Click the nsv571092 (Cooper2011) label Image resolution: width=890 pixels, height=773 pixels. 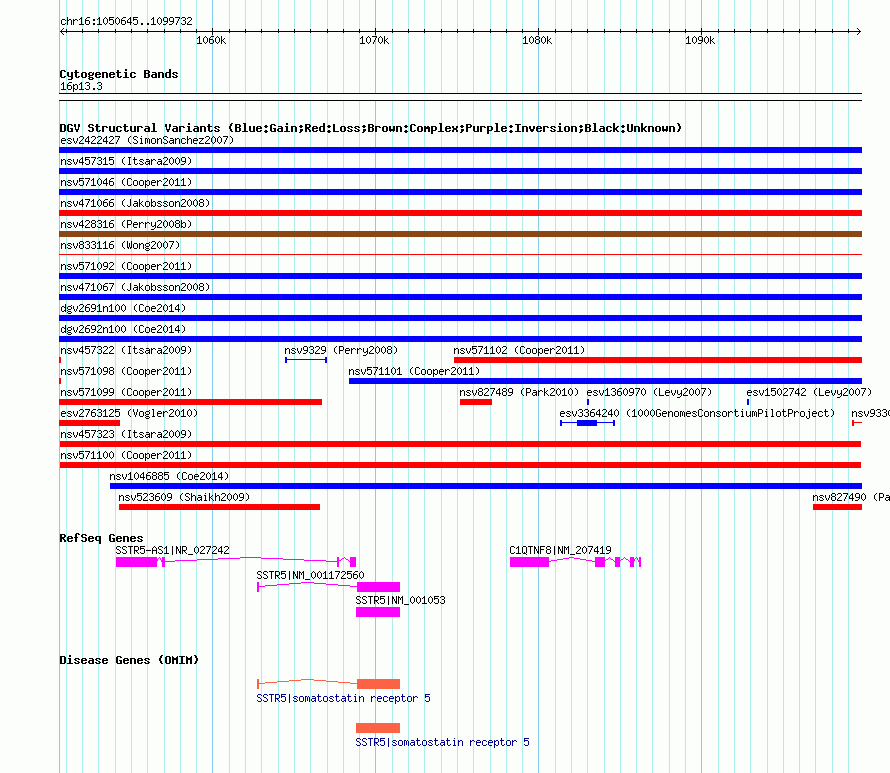coord(126,266)
